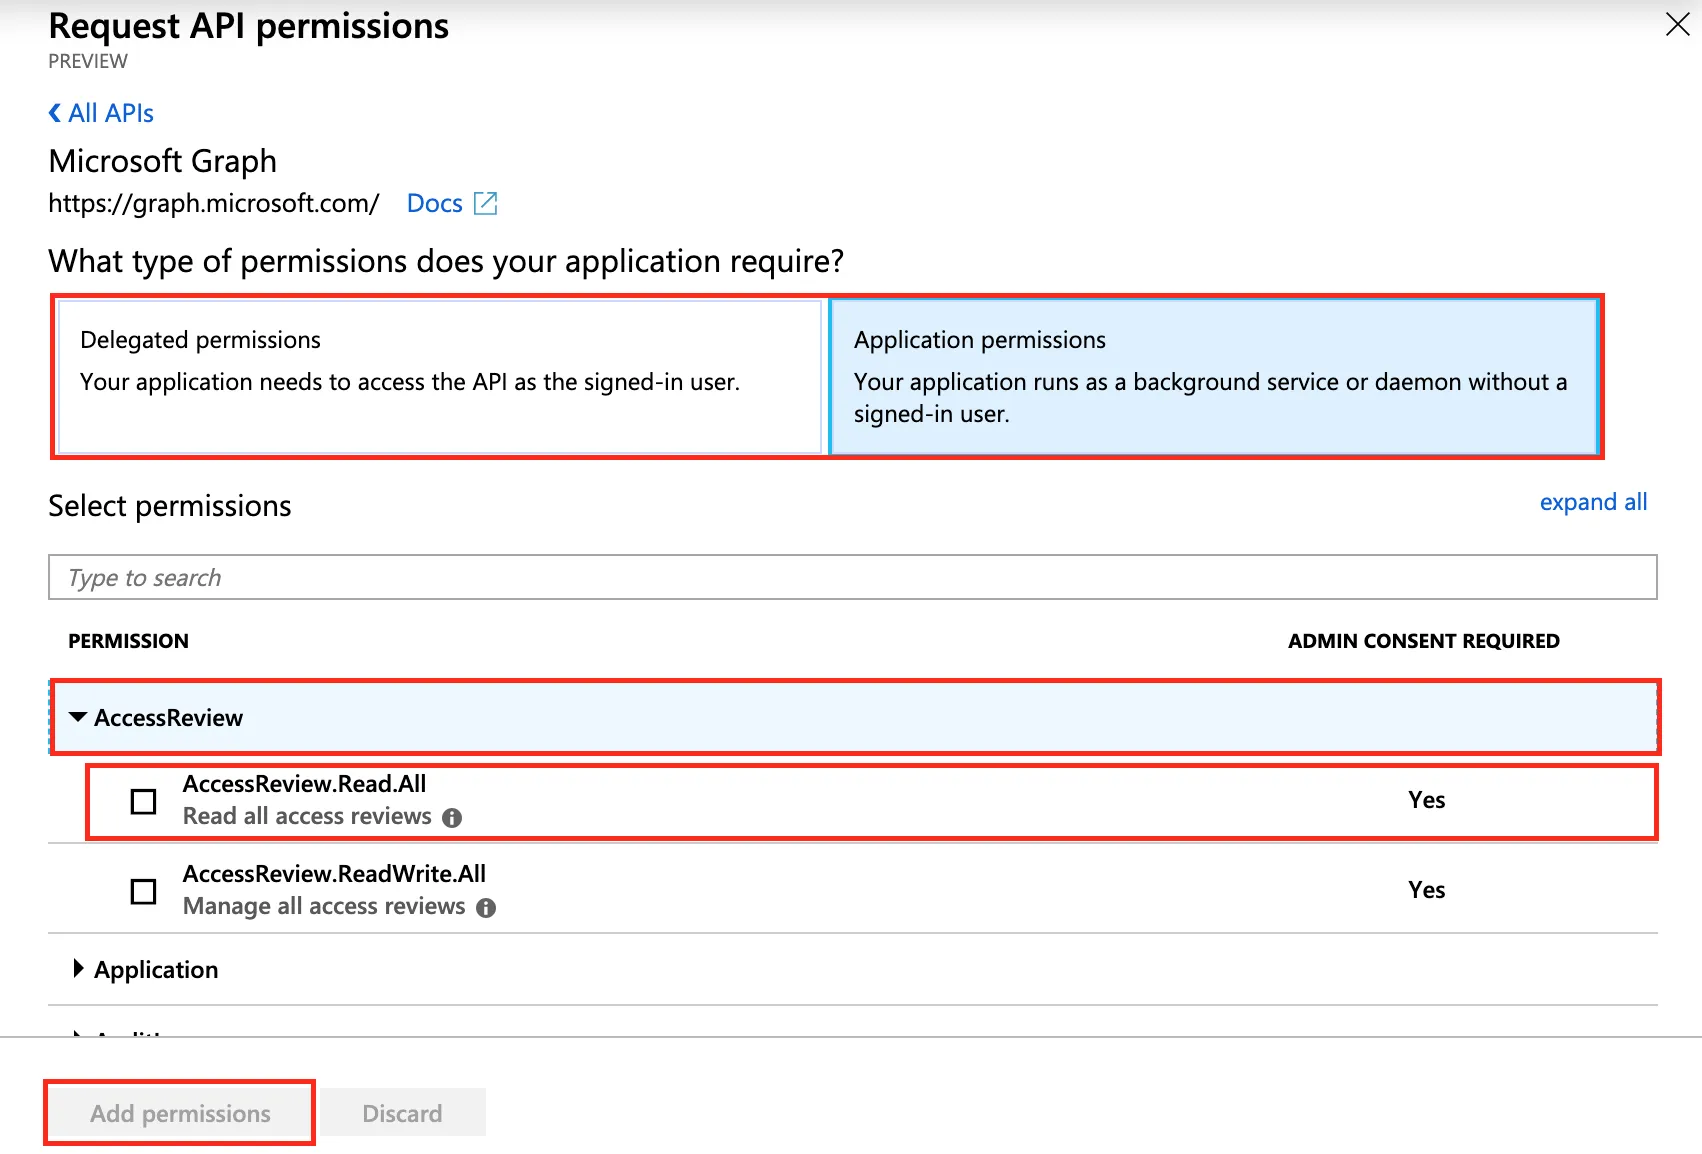
Task: Collapse the AccessReview permission group
Action: point(76,717)
